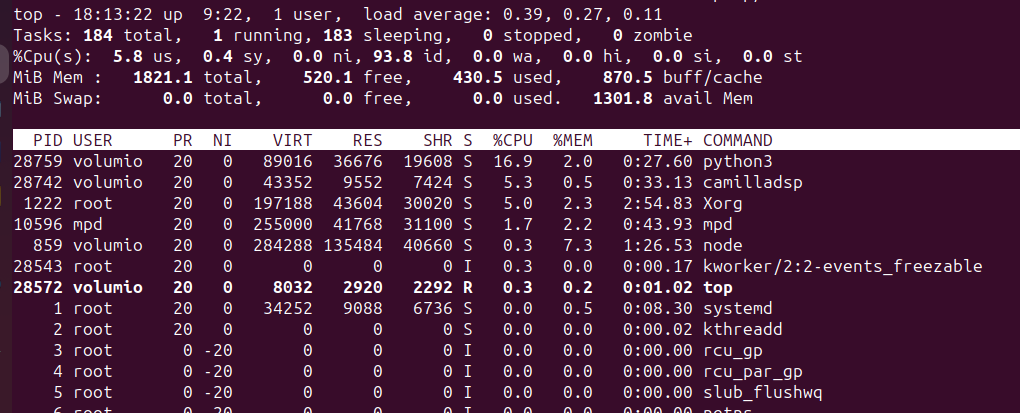The image size is (1020, 413).
Task: Click the %MEM column header
Action: [x=573, y=140]
